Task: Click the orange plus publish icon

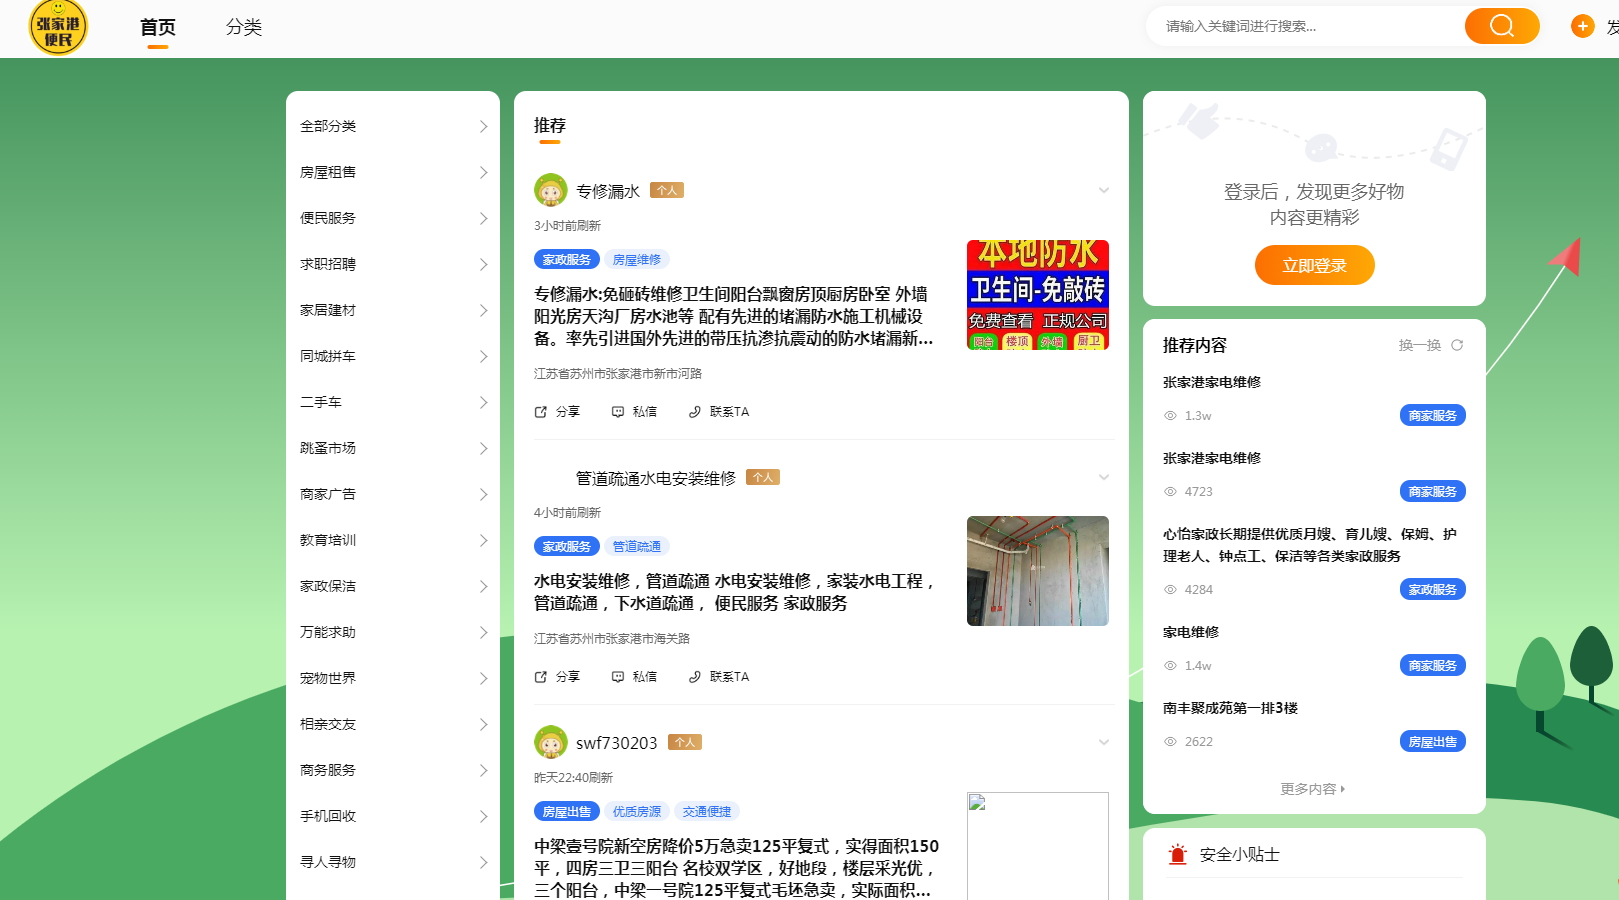Action: (1582, 26)
